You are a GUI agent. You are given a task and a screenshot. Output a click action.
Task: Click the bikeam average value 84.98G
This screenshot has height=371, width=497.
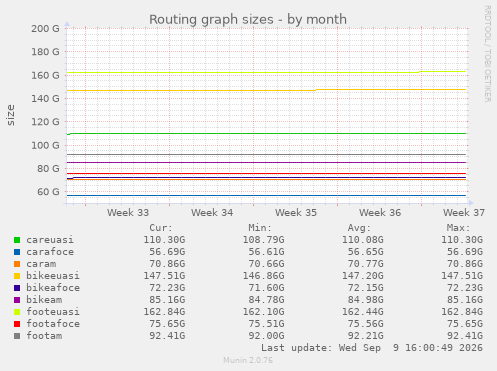click(366, 300)
